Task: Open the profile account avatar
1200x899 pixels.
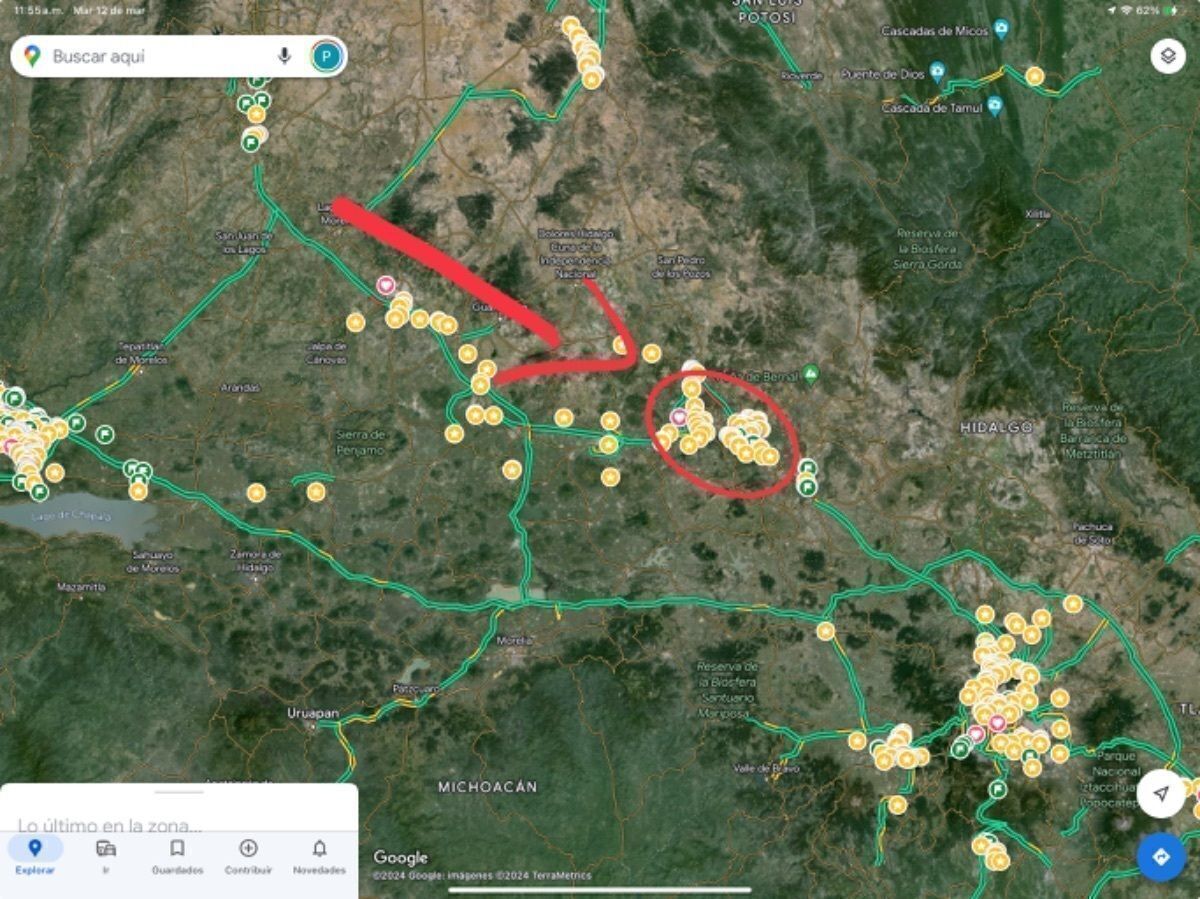Action: (x=325, y=56)
